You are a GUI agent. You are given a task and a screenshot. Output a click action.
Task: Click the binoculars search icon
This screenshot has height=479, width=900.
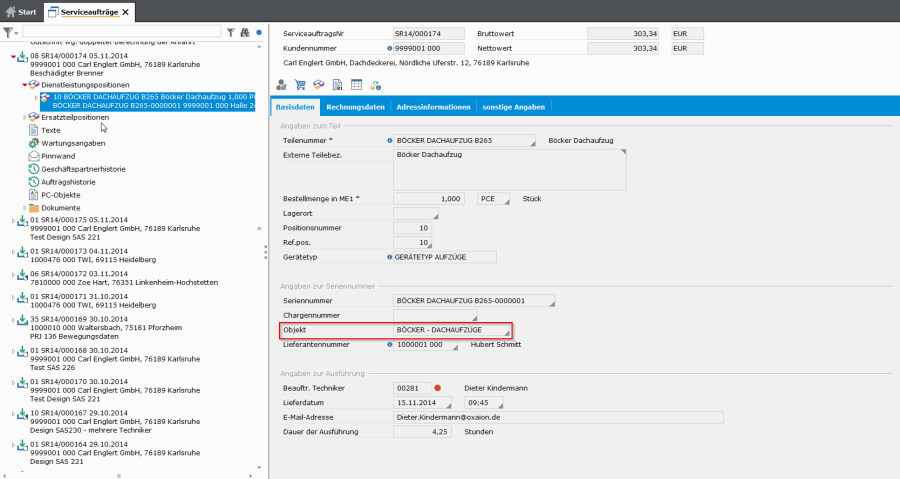244,32
